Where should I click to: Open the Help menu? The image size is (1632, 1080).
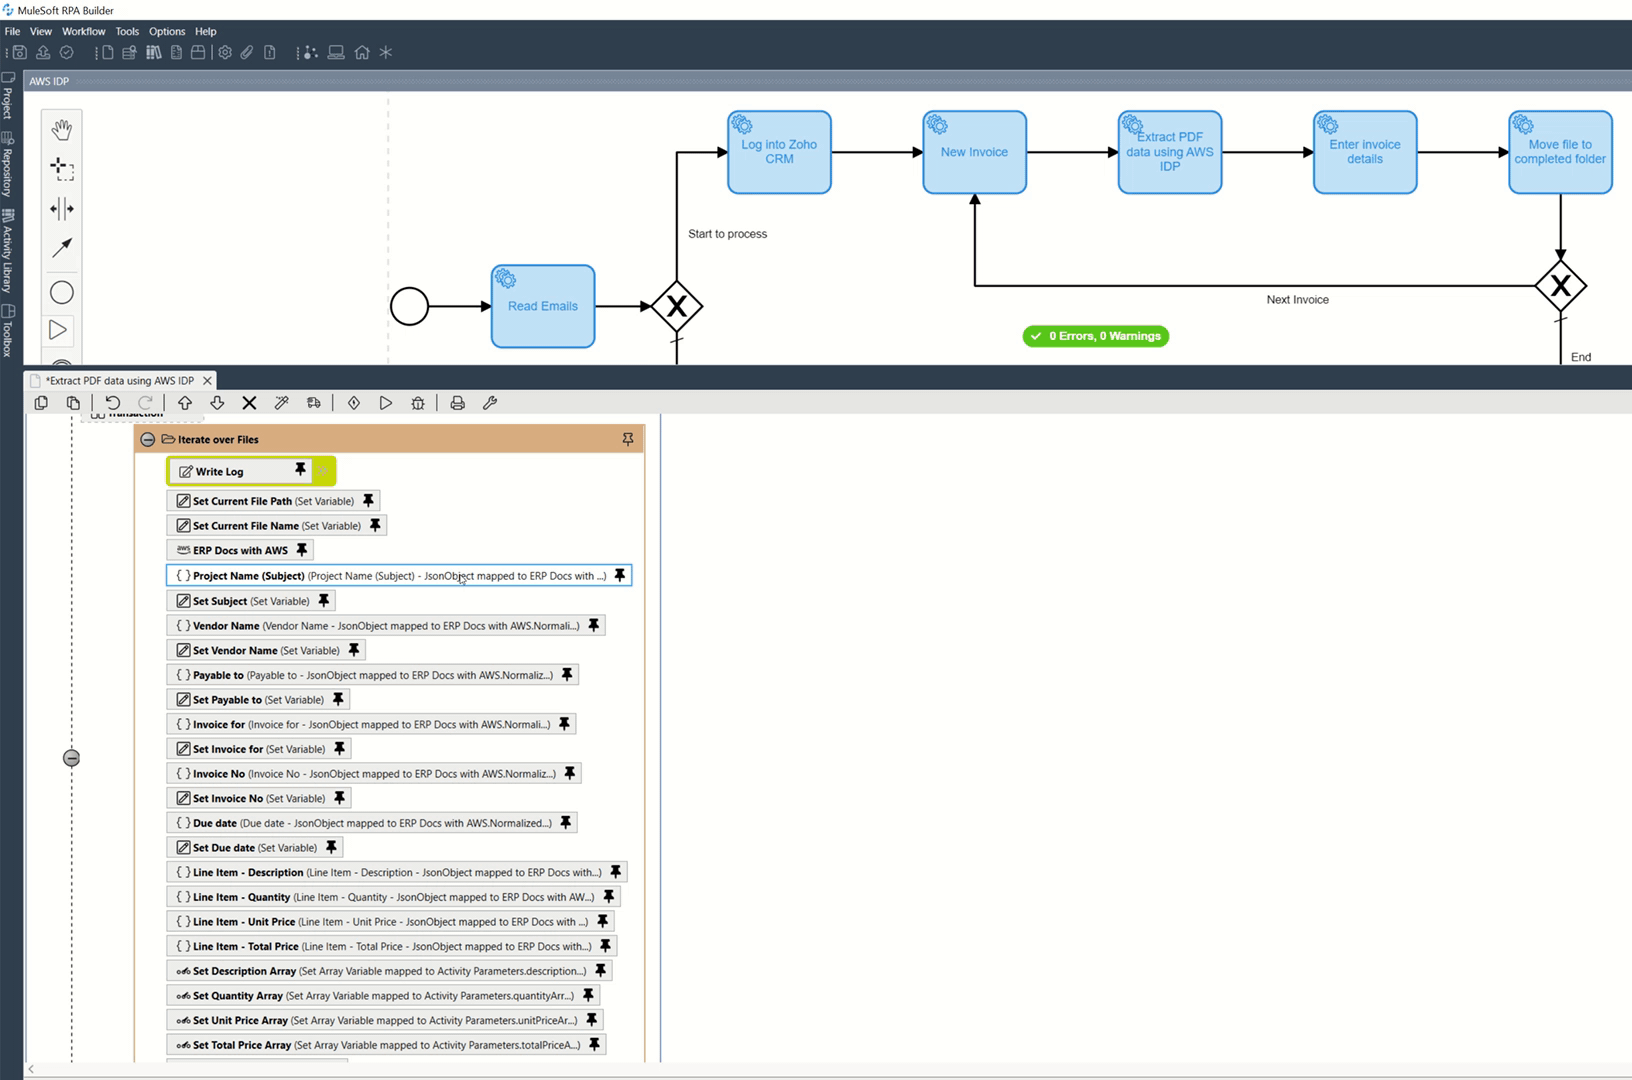pyautogui.click(x=206, y=31)
